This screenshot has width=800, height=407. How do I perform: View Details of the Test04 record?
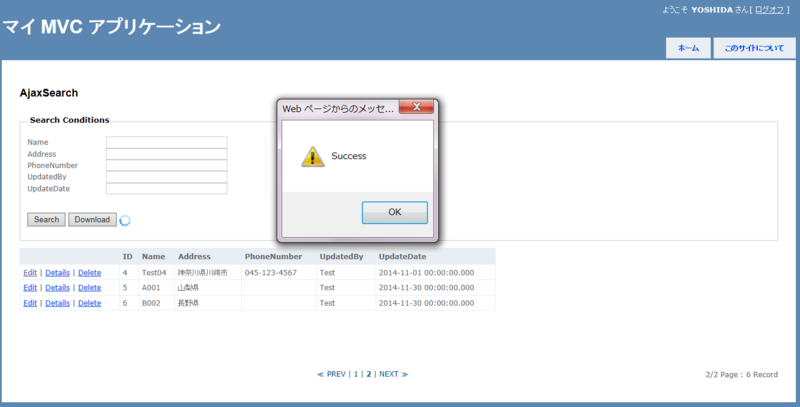click(58, 273)
